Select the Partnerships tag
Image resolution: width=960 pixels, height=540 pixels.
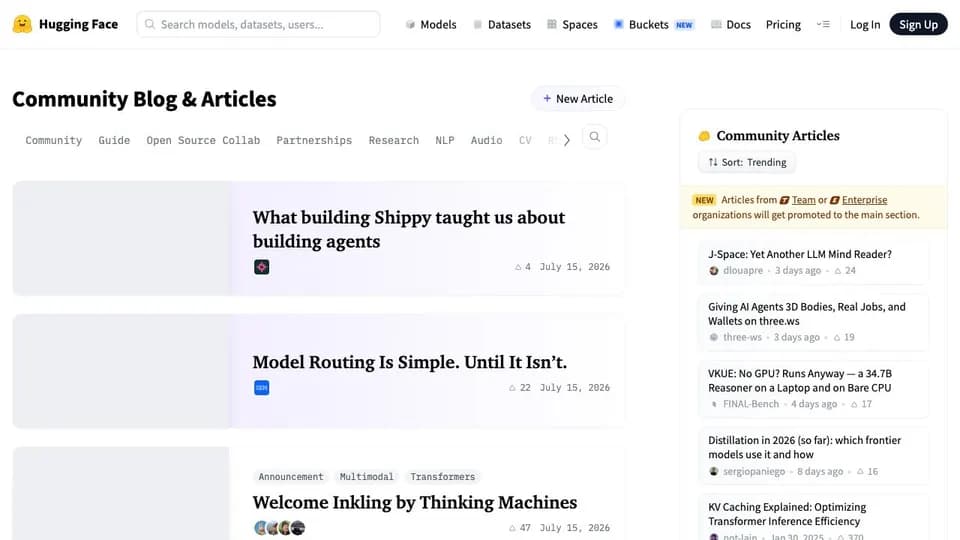pyautogui.click(x=314, y=140)
